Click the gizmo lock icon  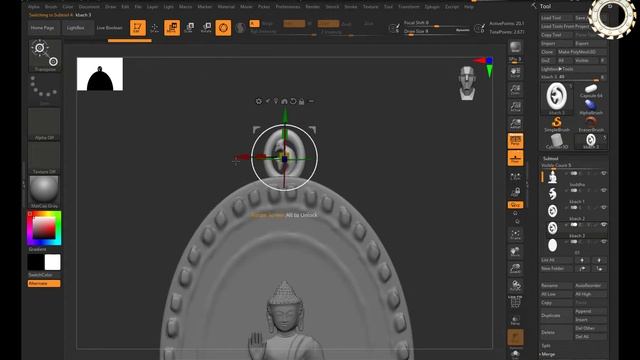click(x=302, y=101)
